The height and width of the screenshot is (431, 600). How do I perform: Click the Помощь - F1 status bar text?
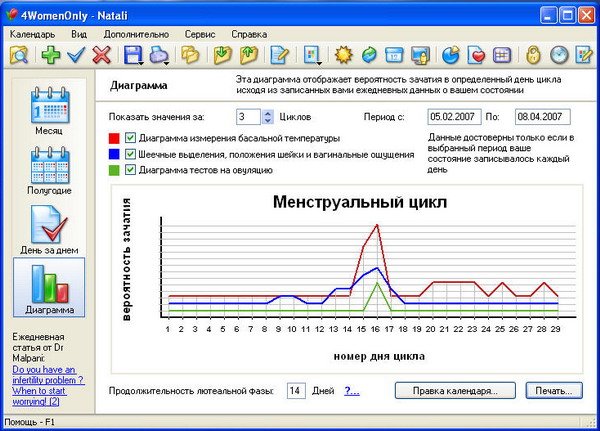coord(29,422)
